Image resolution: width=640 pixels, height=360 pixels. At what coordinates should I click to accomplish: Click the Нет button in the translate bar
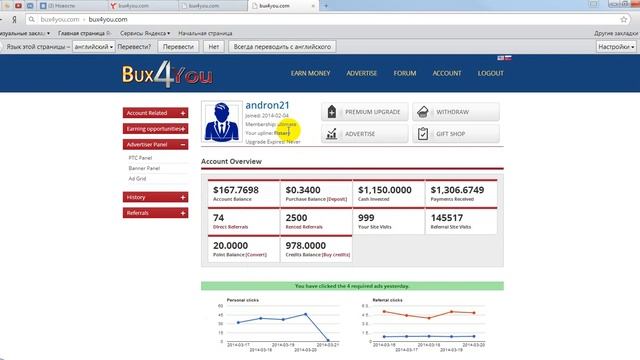point(214,47)
